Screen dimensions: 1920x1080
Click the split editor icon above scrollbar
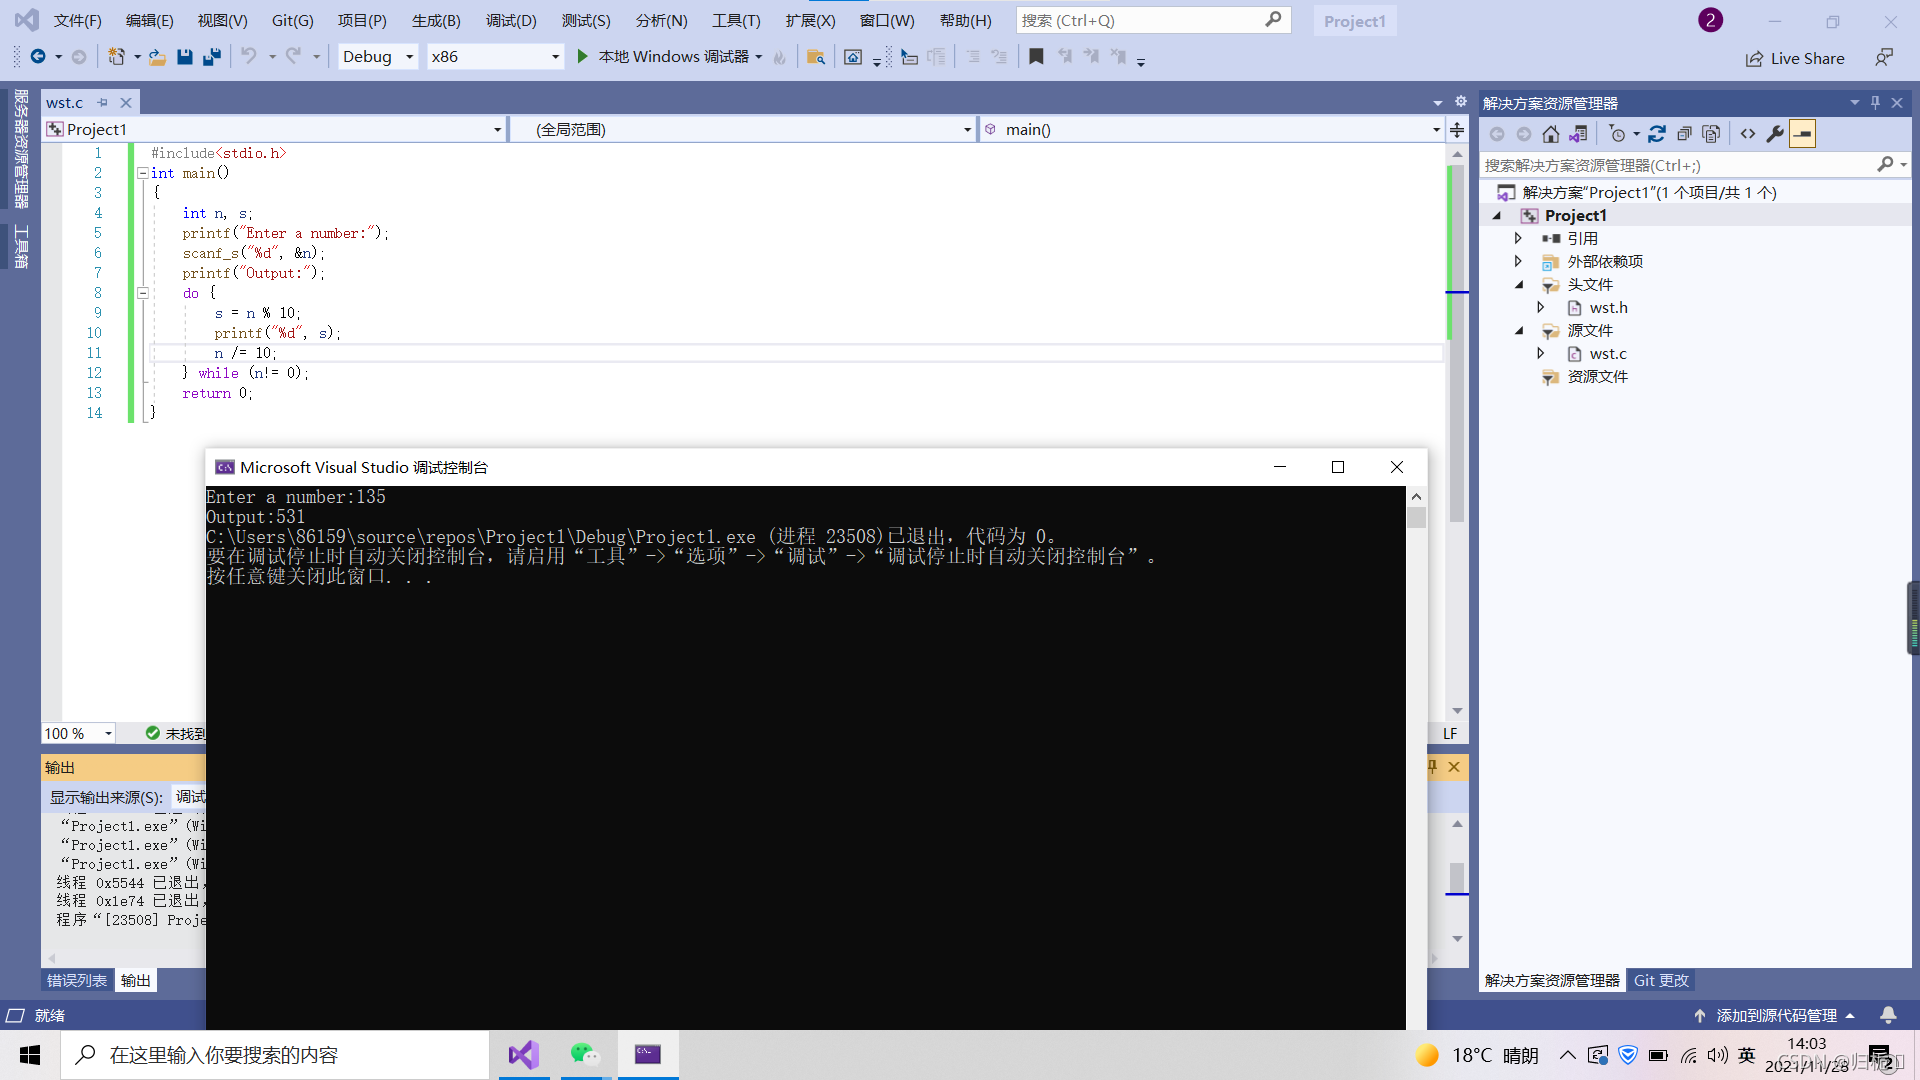tap(1457, 130)
